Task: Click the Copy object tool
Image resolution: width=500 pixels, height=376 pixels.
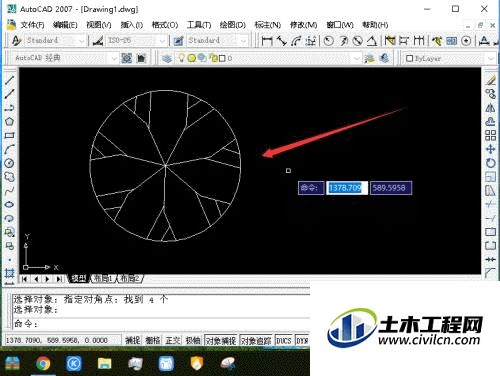Action: [x=490, y=94]
